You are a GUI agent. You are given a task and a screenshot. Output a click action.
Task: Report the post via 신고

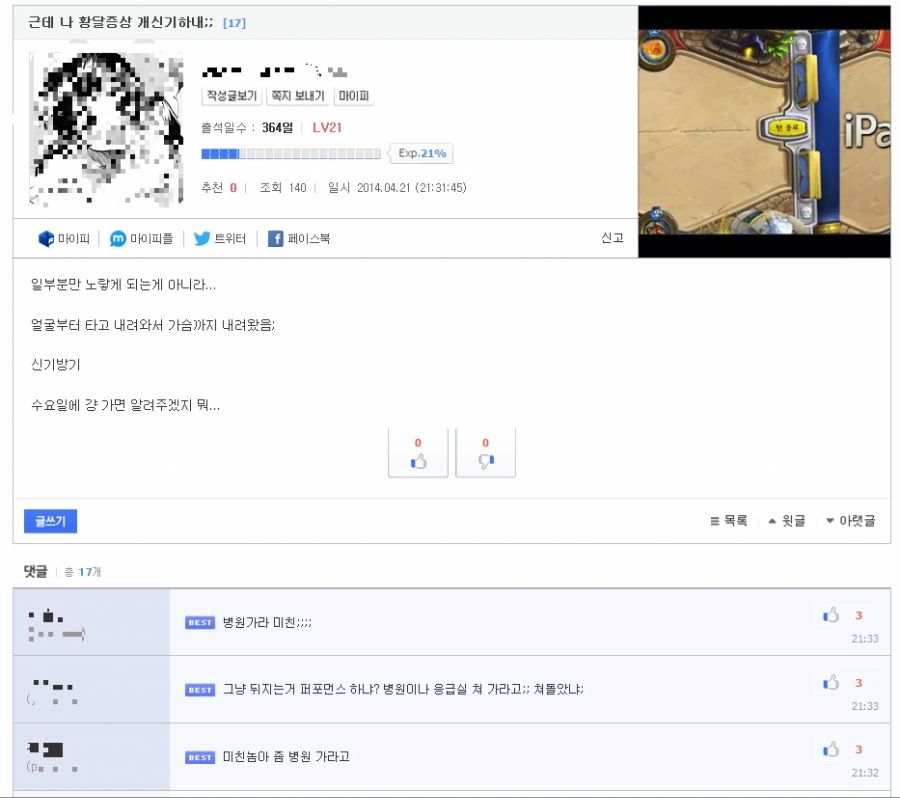pyautogui.click(x=612, y=238)
